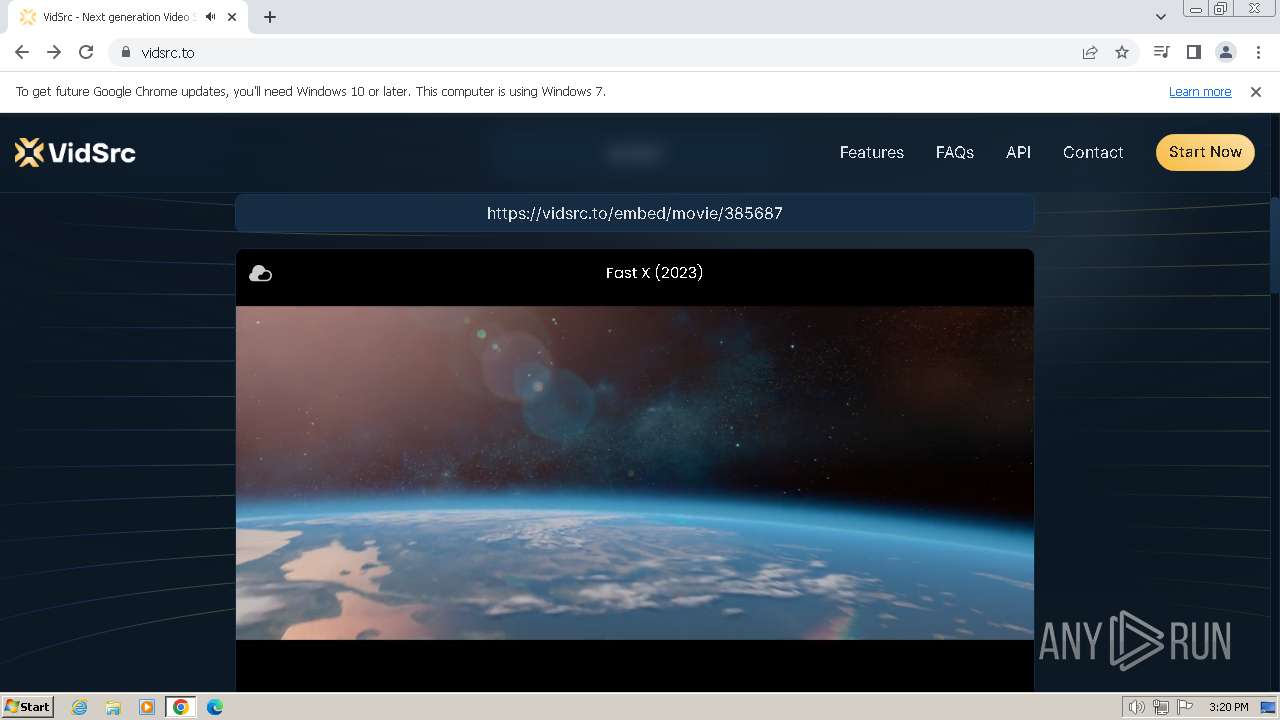Open a new browser tab

(270, 17)
